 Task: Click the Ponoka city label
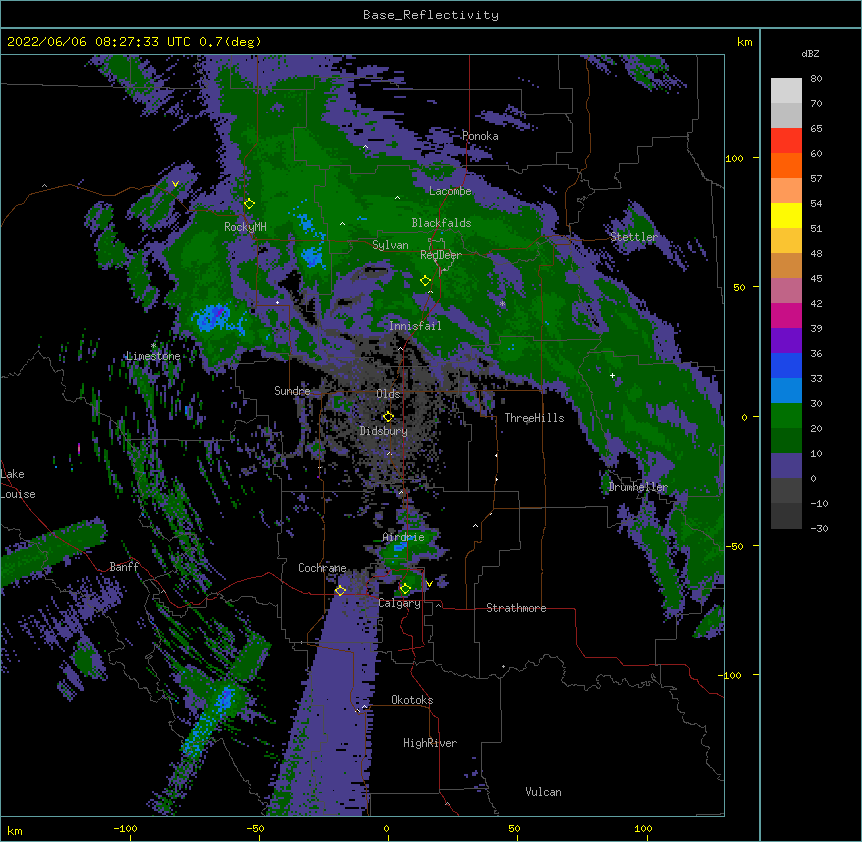480,136
